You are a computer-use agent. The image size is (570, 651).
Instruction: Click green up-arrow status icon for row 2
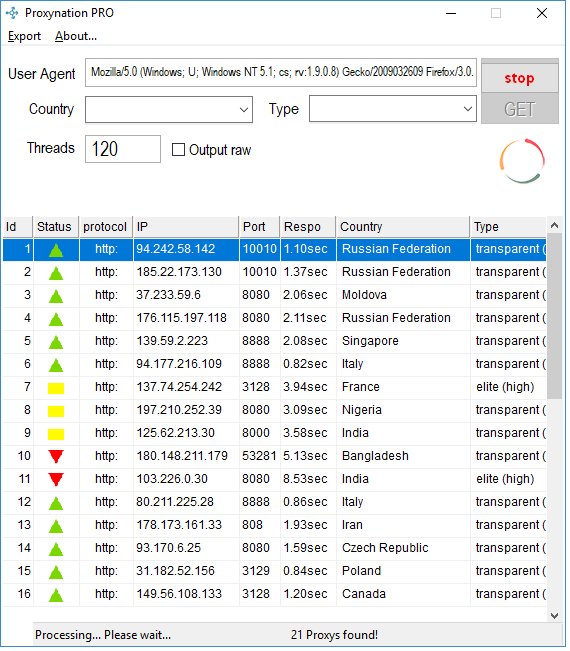point(56,273)
